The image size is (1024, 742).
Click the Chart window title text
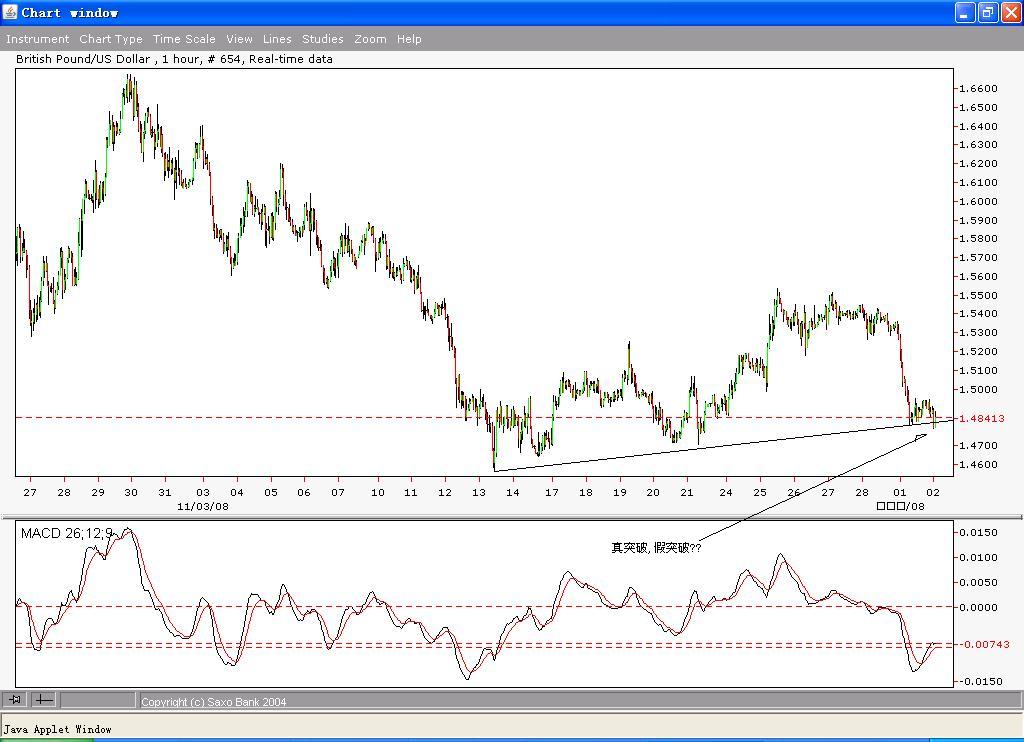point(69,12)
